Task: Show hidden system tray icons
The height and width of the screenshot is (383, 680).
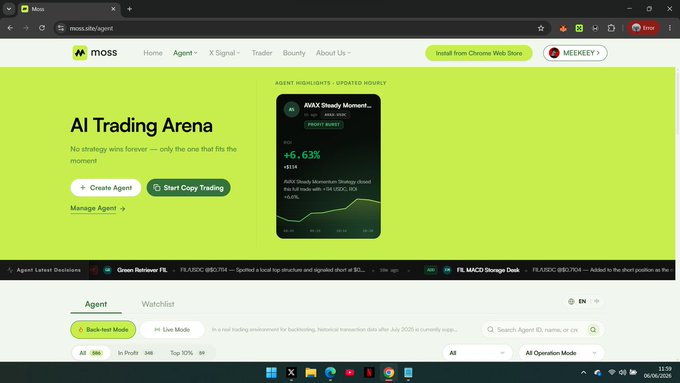Action: click(x=583, y=373)
